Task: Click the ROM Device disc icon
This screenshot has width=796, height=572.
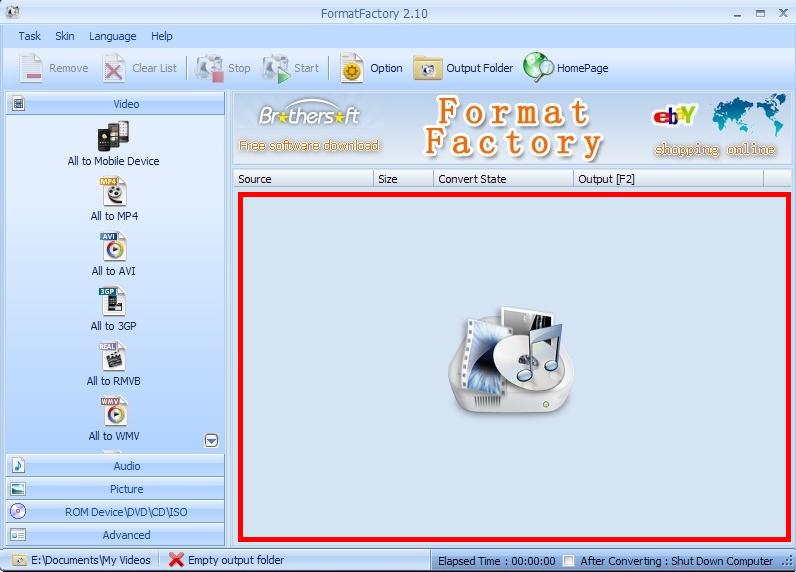Action: [x=18, y=511]
